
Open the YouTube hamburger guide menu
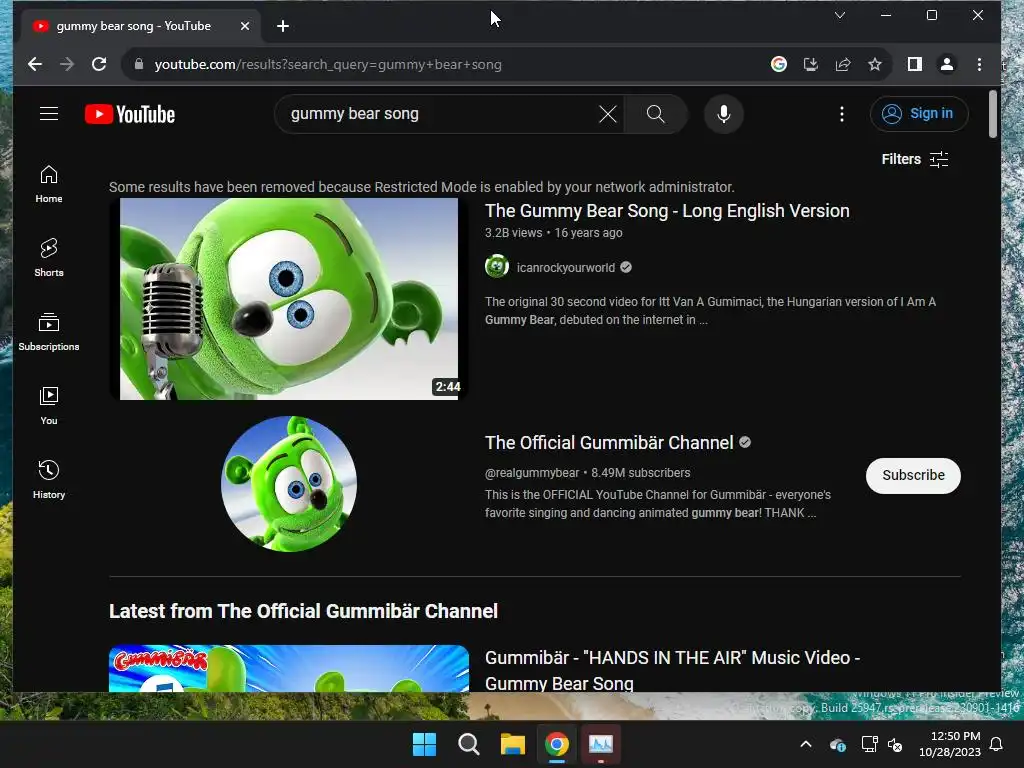[49, 114]
